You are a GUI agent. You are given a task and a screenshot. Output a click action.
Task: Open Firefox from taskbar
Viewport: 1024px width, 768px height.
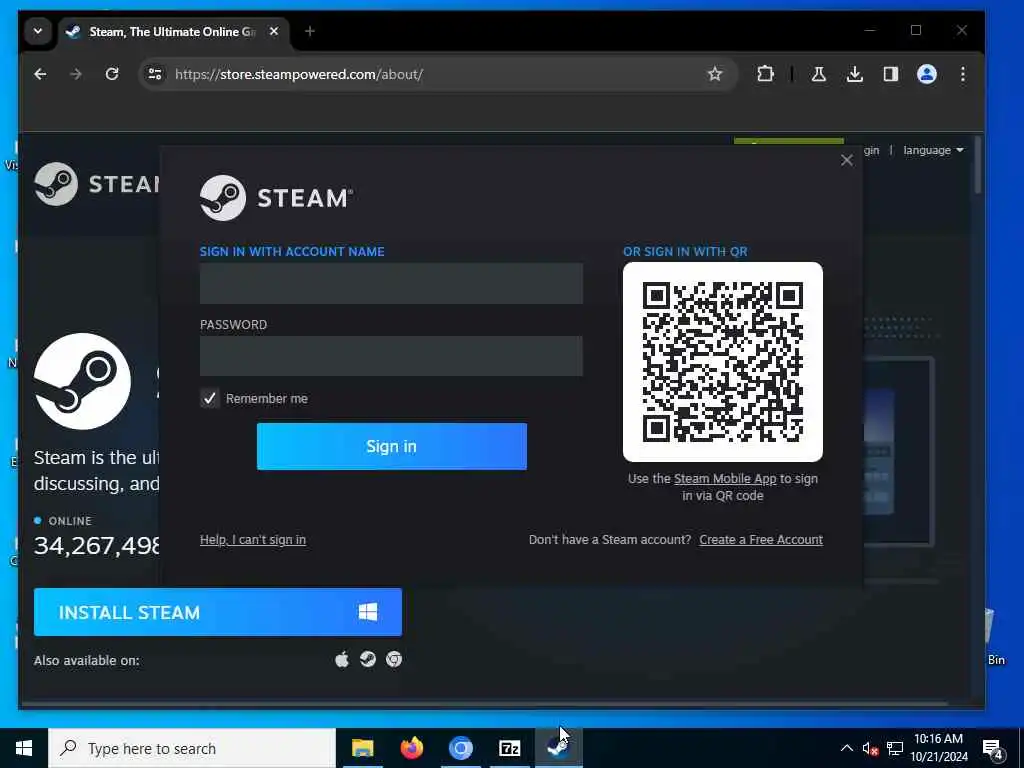(x=411, y=748)
